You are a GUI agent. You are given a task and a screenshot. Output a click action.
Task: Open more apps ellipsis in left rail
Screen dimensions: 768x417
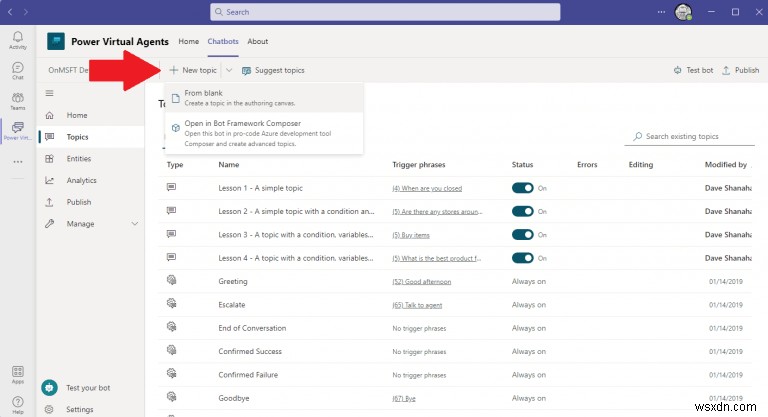[x=18, y=162]
